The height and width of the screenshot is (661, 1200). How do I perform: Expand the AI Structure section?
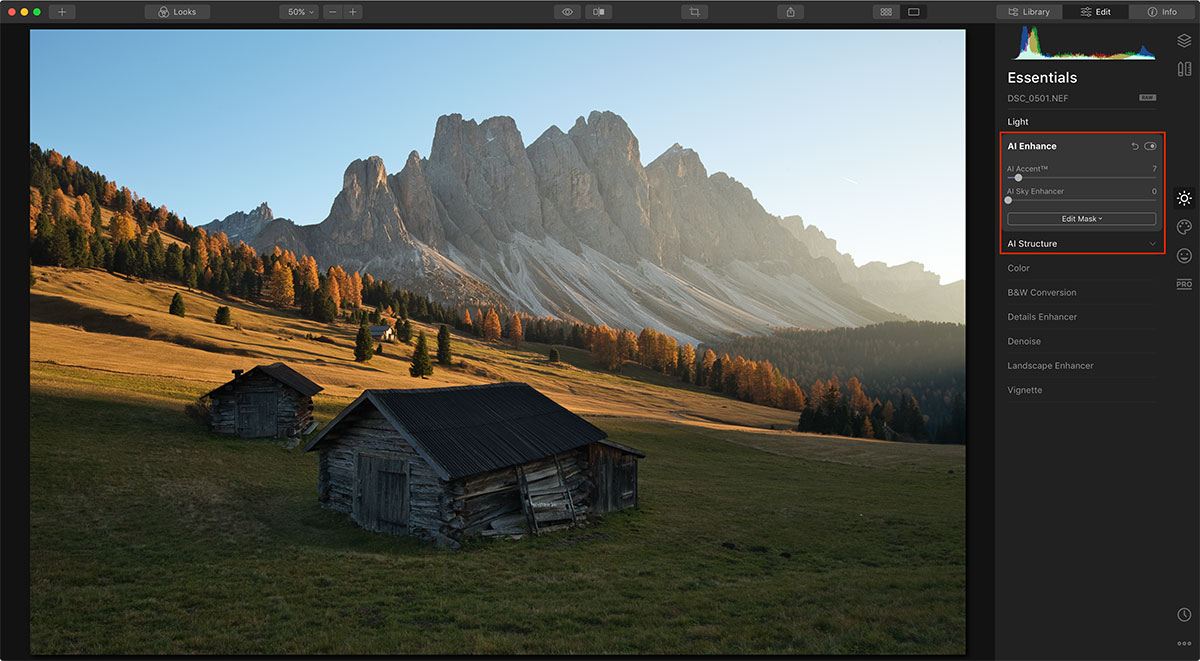tap(1152, 244)
